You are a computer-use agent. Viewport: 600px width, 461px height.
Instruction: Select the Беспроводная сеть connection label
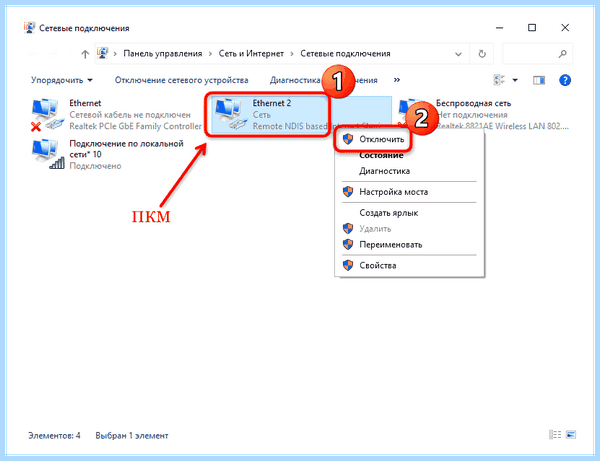click(473, 103)
